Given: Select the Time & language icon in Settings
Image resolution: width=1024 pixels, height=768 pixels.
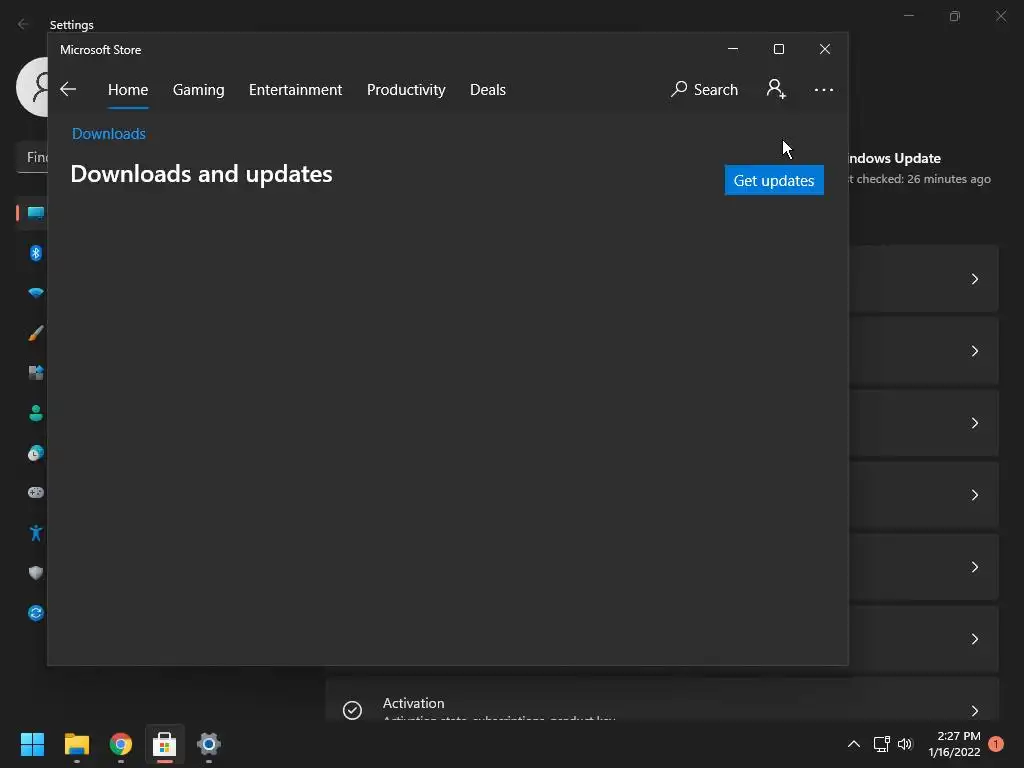Looking at the screenshot, I should [x=35, y=453].
